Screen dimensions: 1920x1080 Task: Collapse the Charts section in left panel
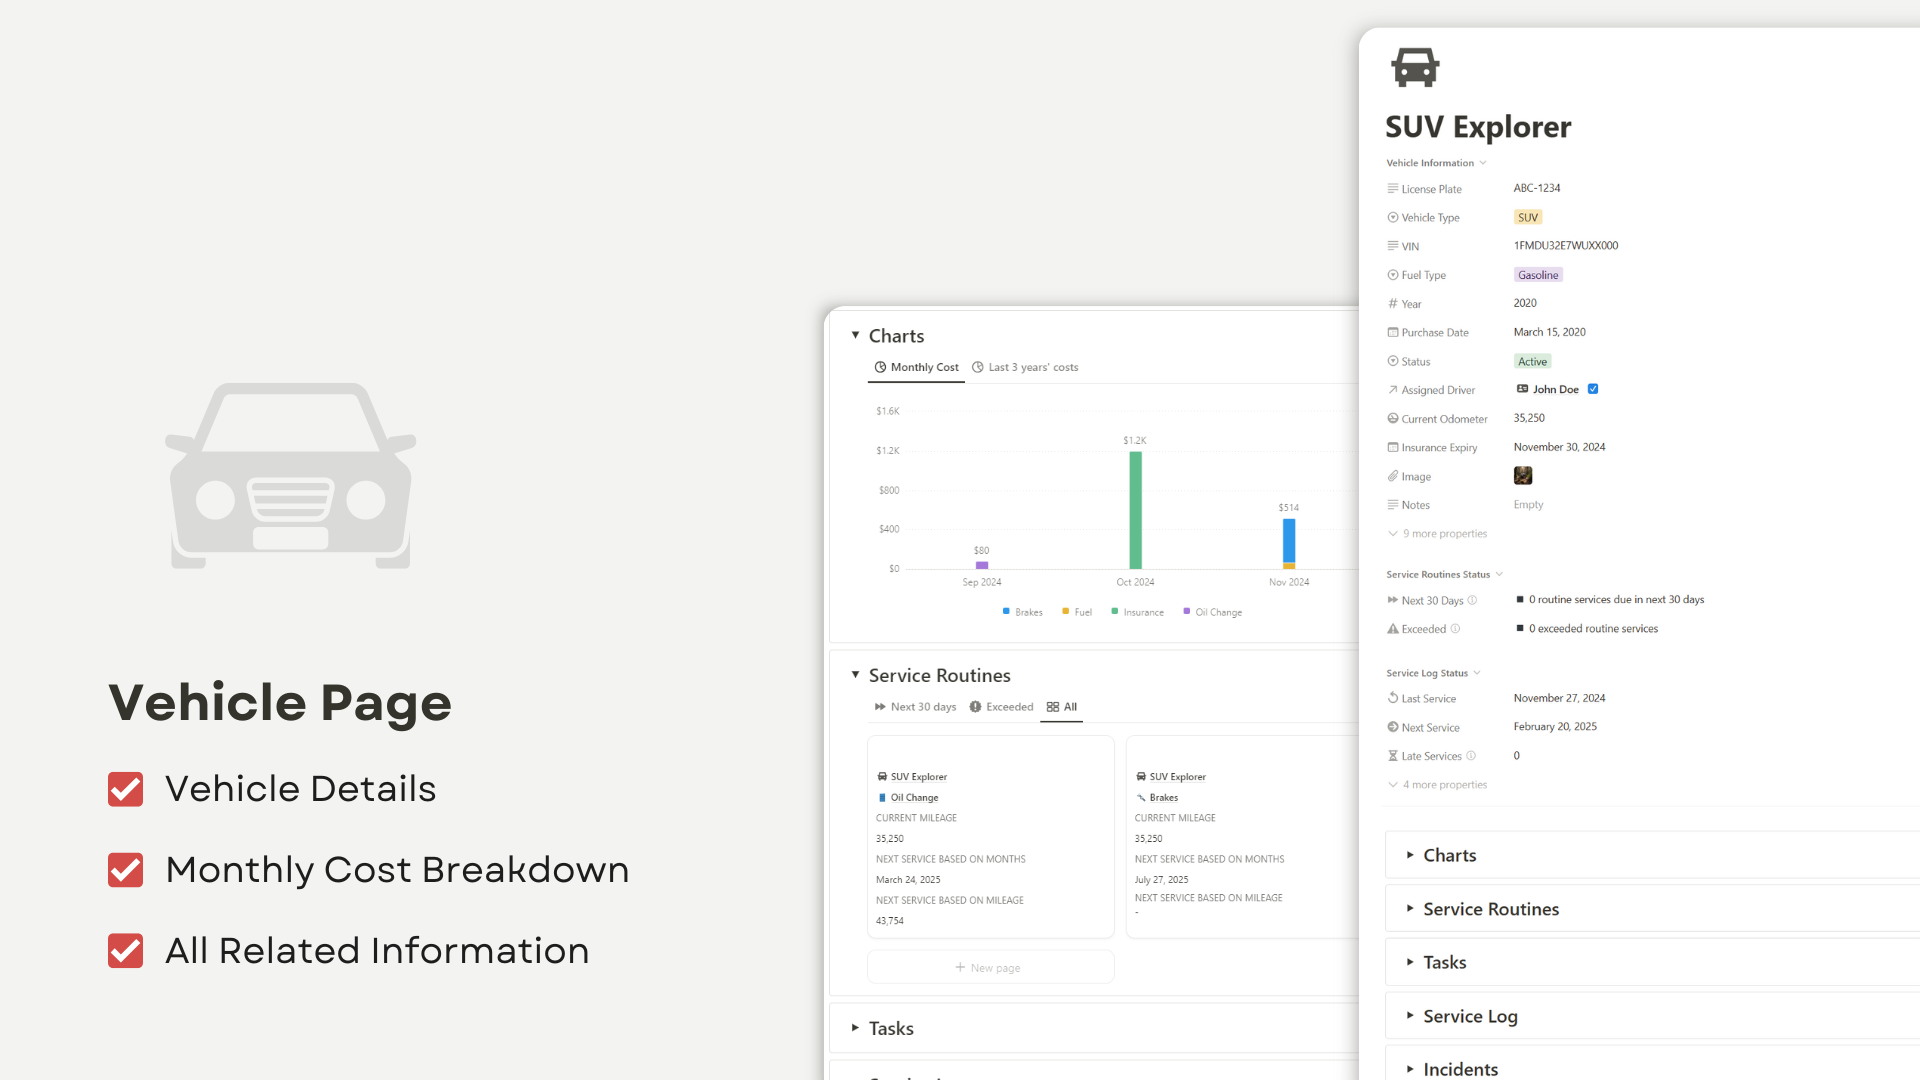855,335
